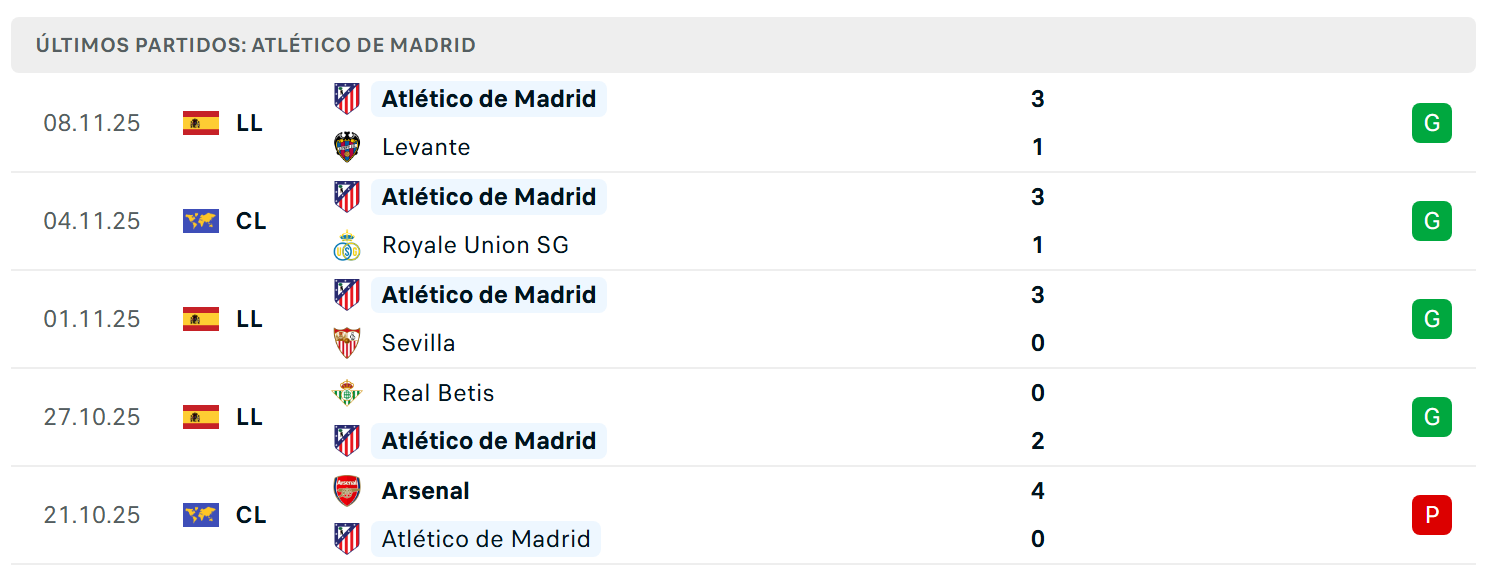This screenshot has height=579, width=1490.
Task: Click LL league label for 27.10.25 match
Action: click(x=249, y=417)
